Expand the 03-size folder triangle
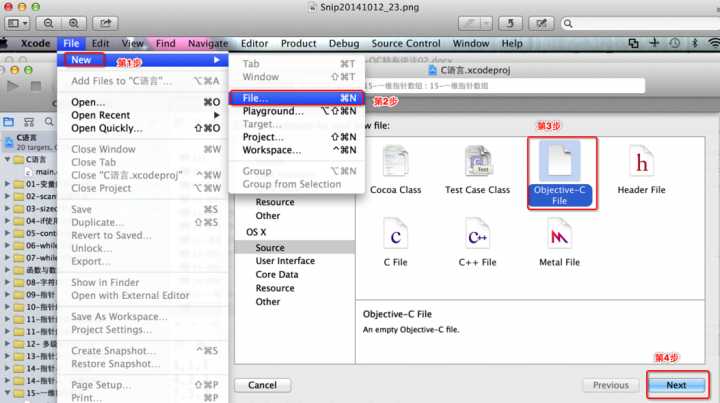 (7, 208)
